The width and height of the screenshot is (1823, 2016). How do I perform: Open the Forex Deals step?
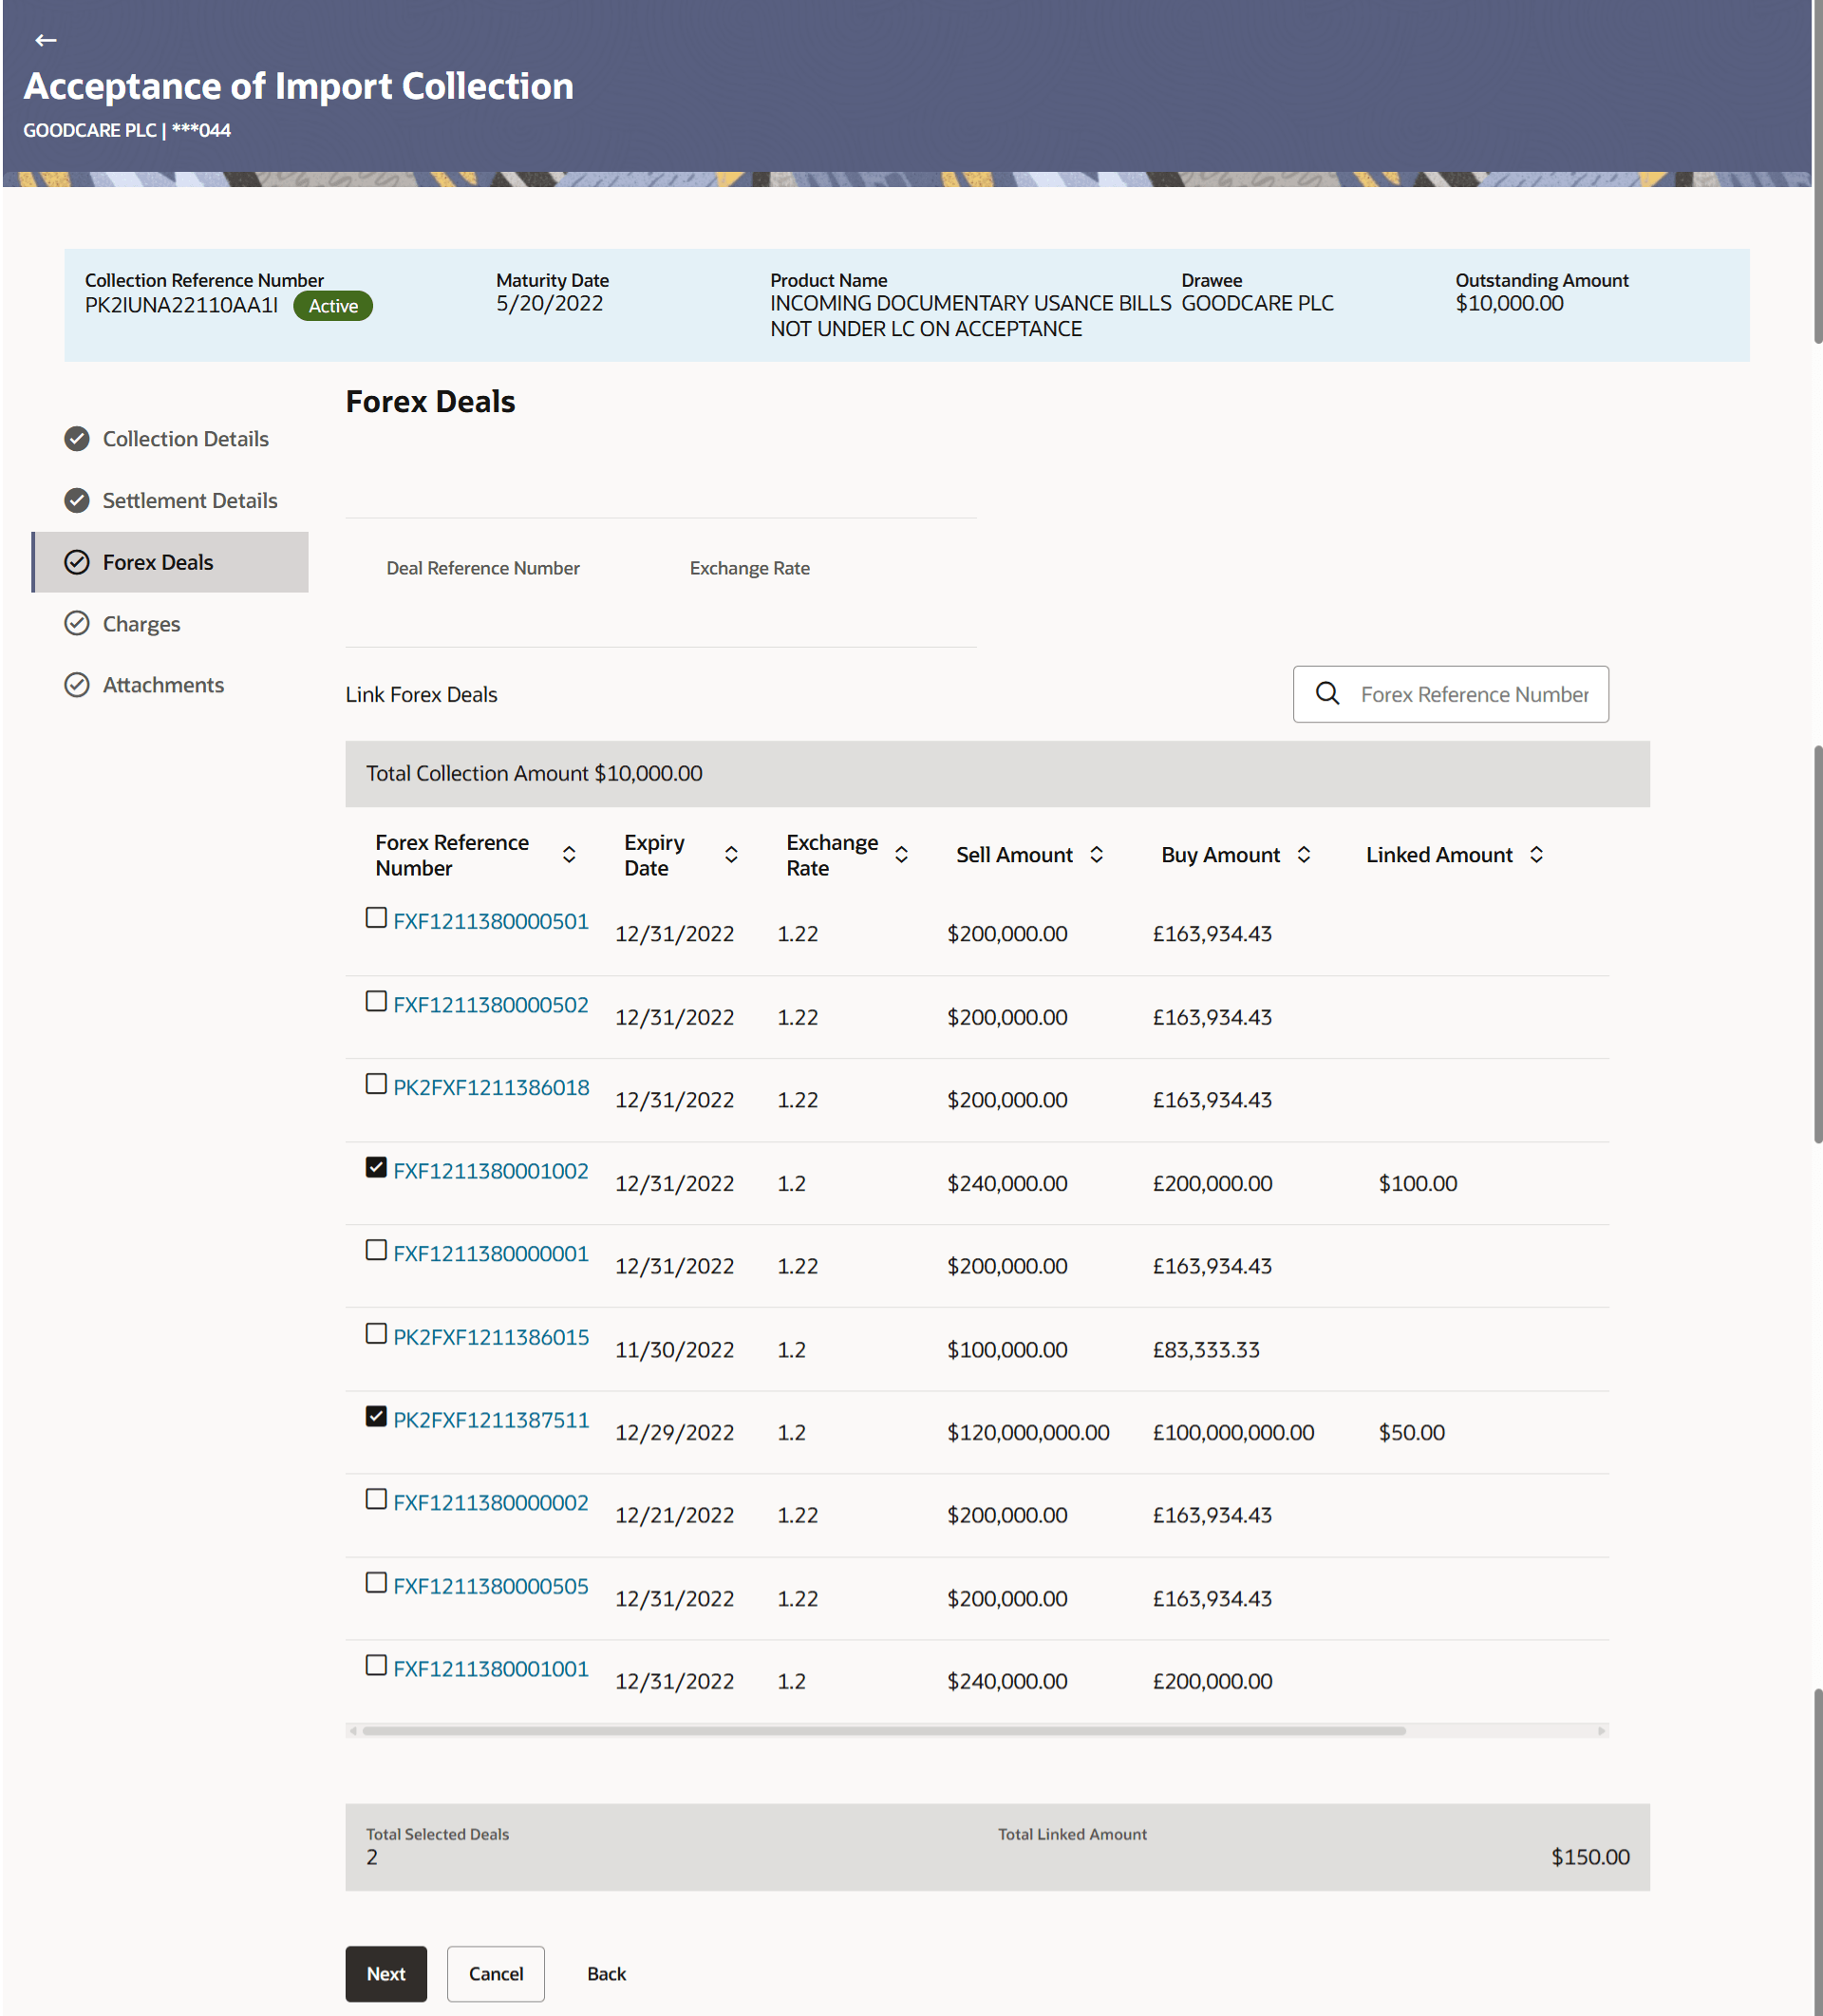click(x=158, y=562)
